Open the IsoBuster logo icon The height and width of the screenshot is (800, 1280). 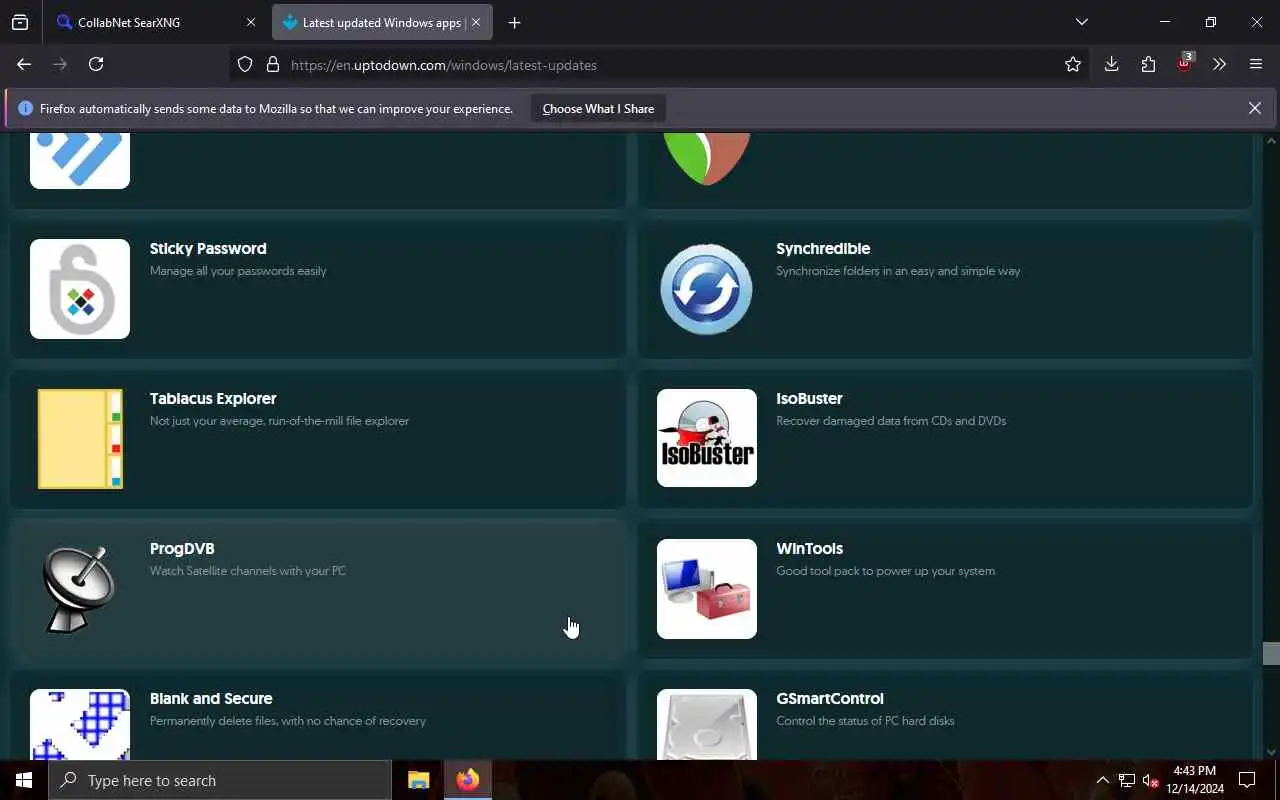click(x=707, y=438)
